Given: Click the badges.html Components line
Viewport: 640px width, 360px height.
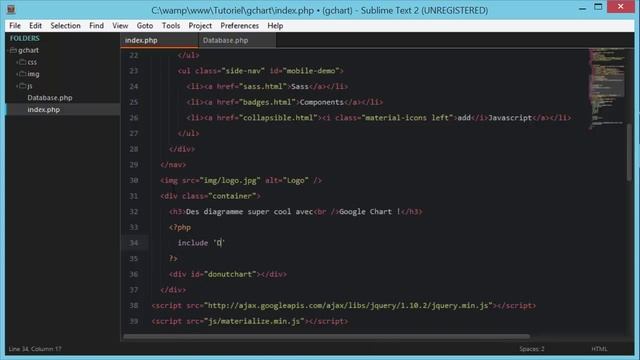Looking at the screenshot, I should [x=284, y=102].
